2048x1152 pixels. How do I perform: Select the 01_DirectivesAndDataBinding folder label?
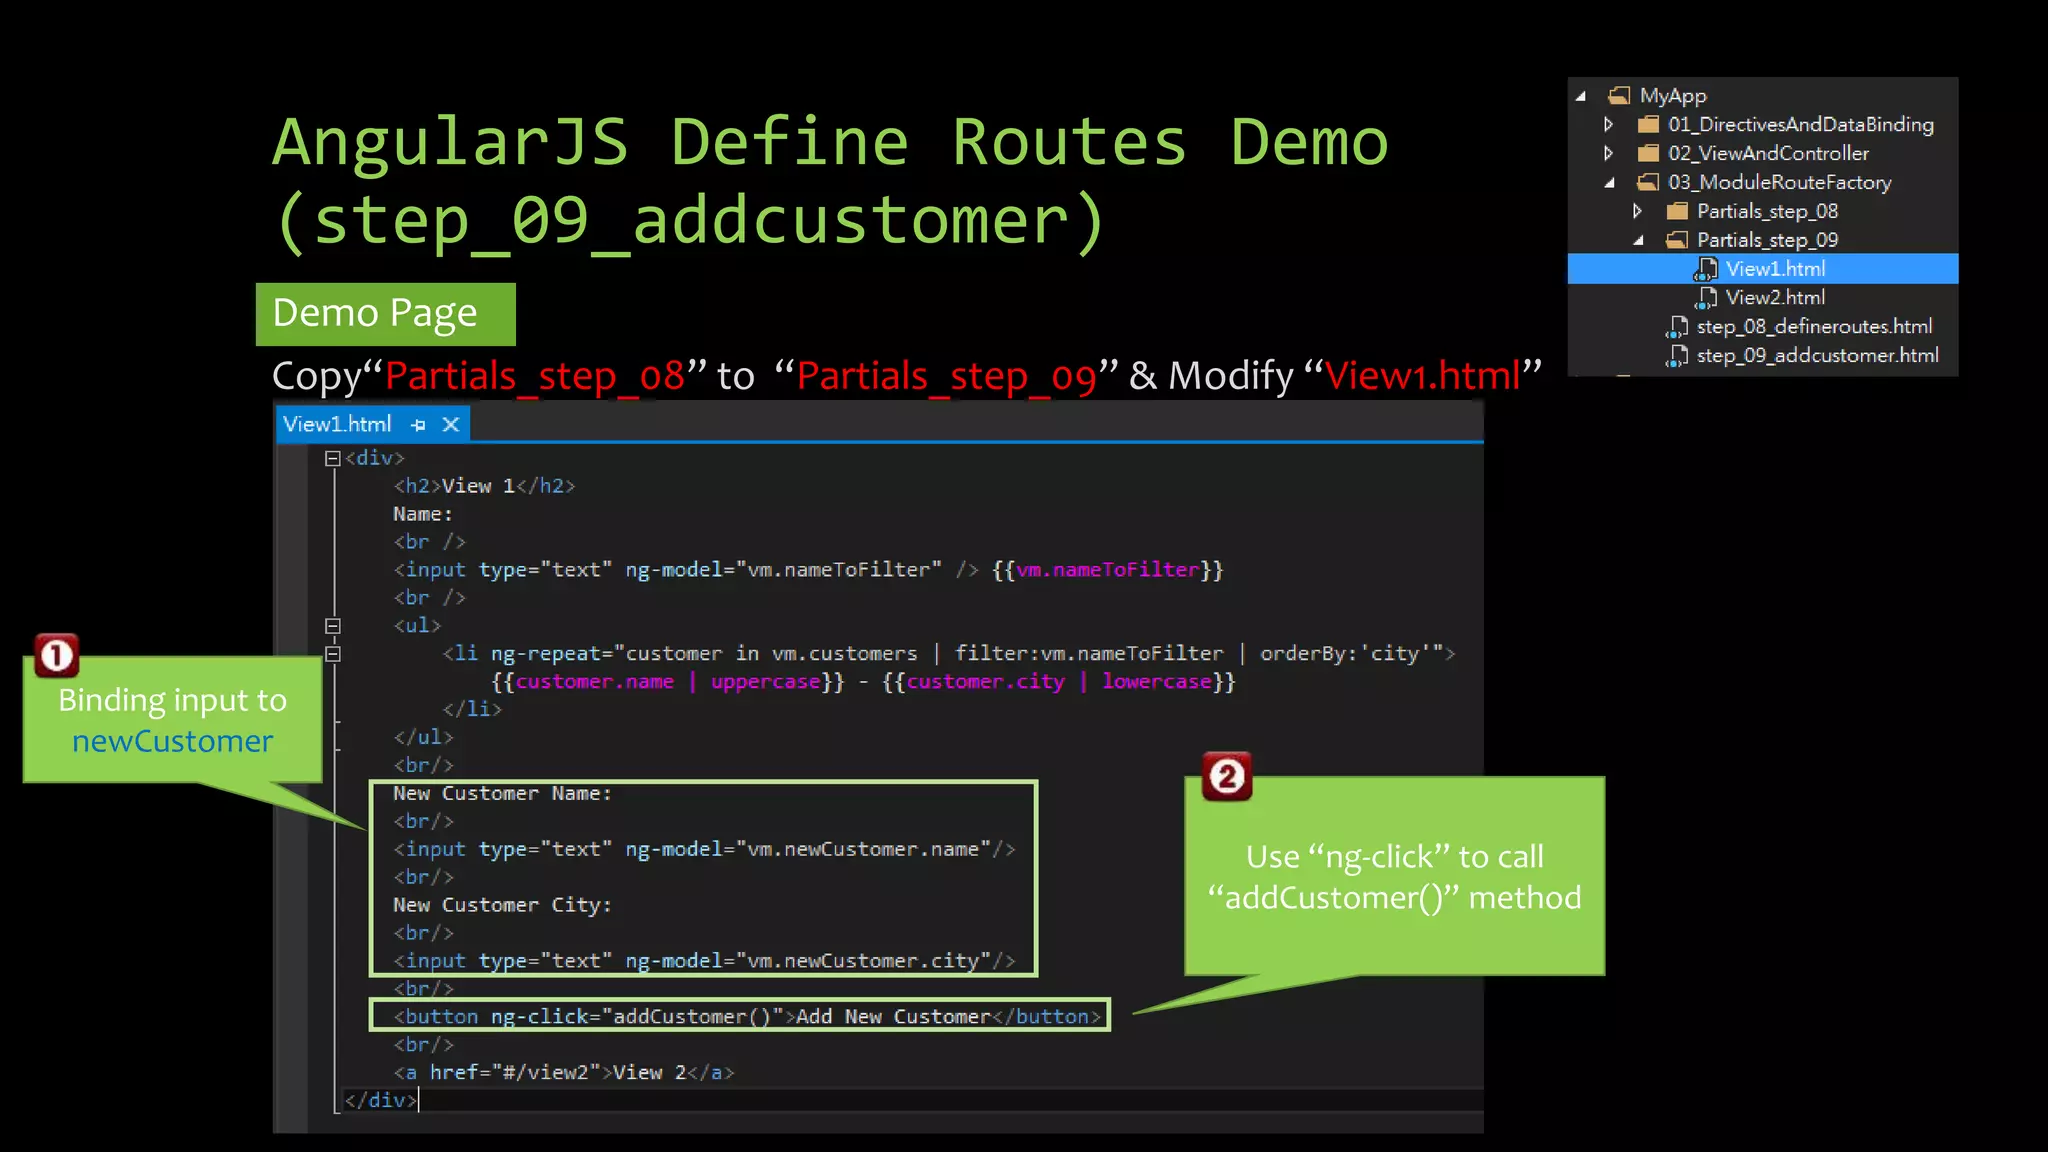coord(1800,125)
